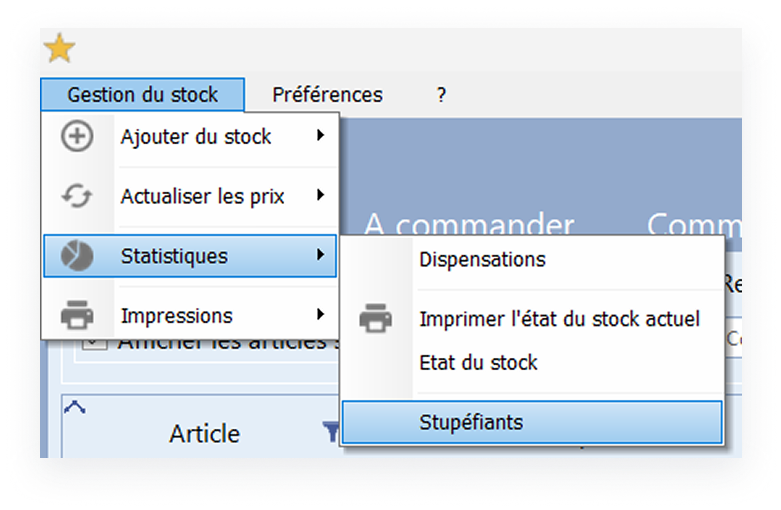Click the filter funnel icon in Article column
781x510 pixels.
[x=331, y=431]
